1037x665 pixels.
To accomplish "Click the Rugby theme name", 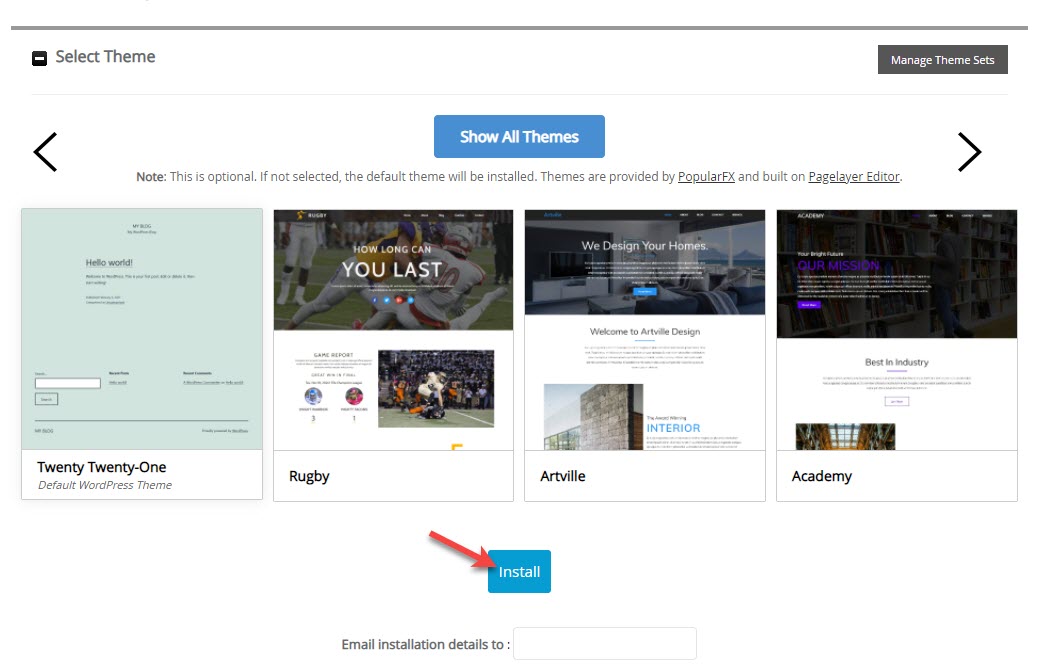I will tap(309, 476).
